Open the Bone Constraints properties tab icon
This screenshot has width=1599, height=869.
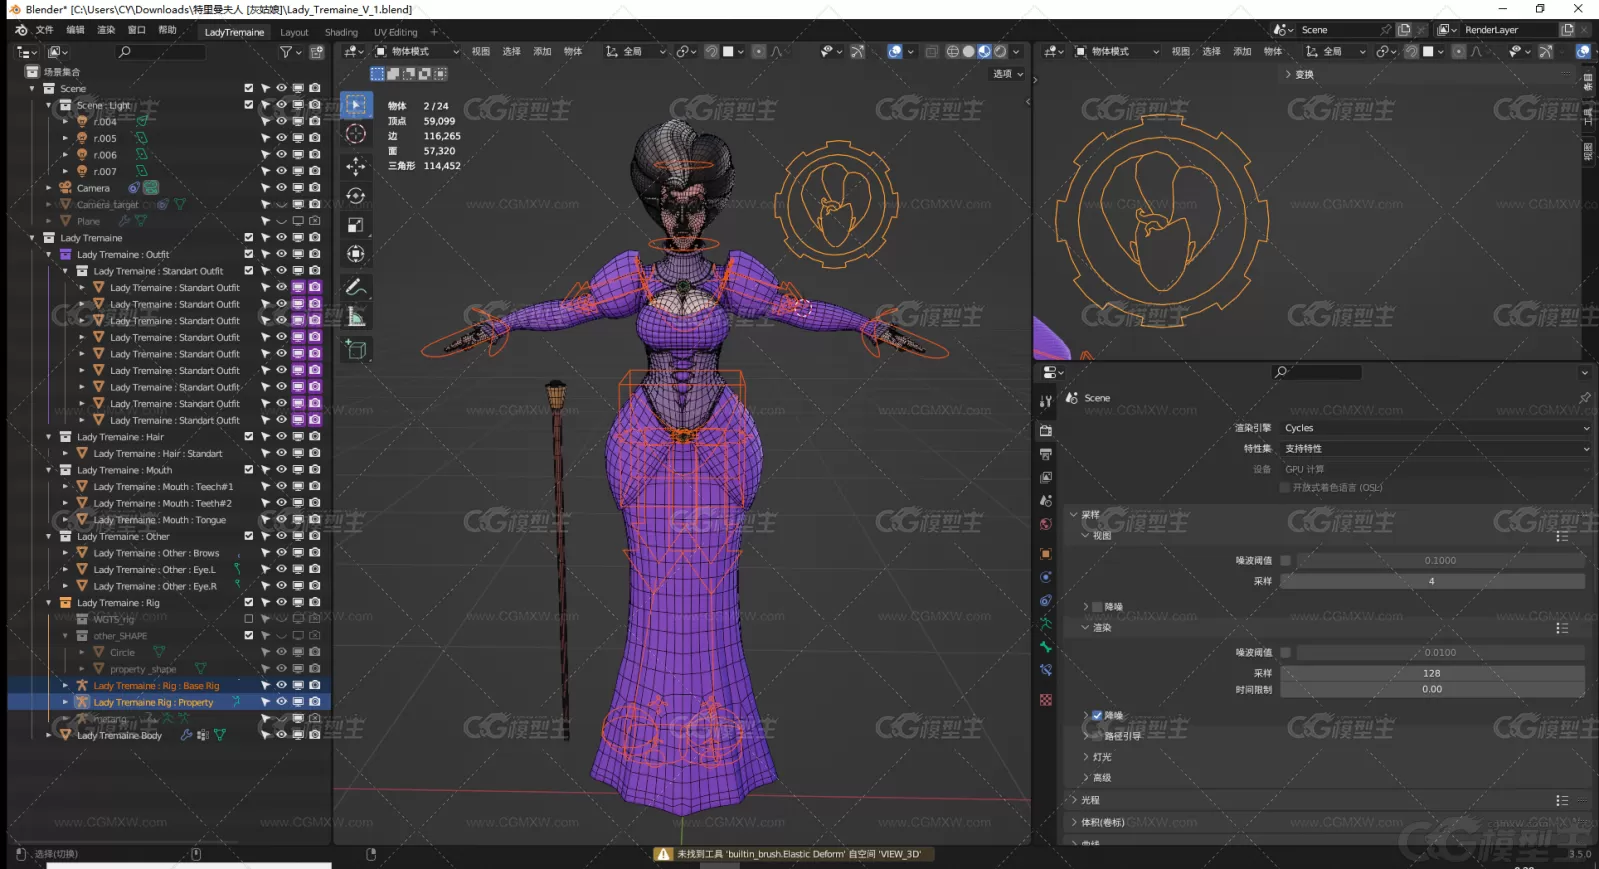click(x=1046, y=671)
